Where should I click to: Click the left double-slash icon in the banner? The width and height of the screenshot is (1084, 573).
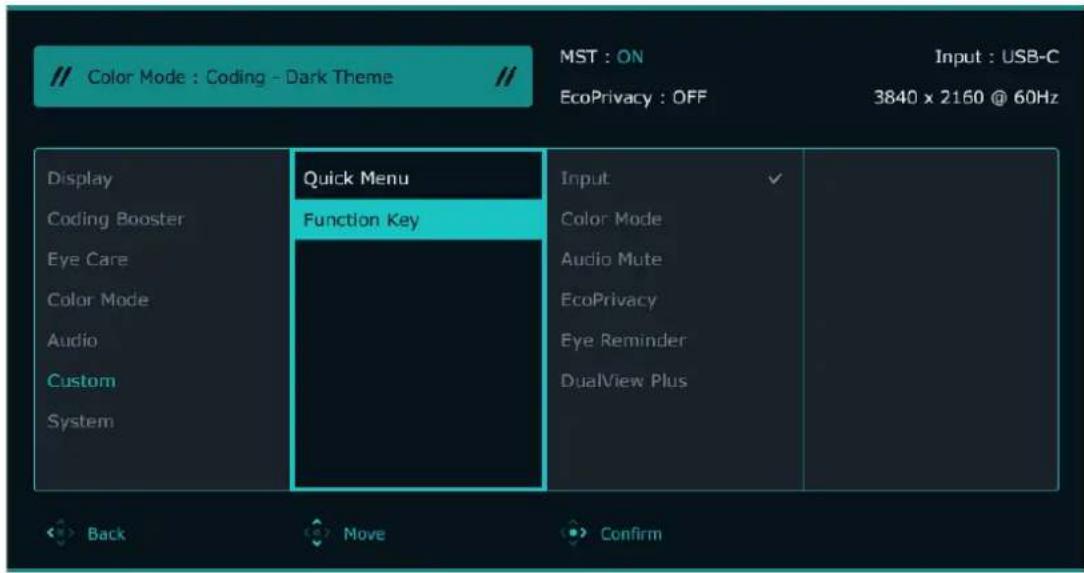(x=59, y=77)
